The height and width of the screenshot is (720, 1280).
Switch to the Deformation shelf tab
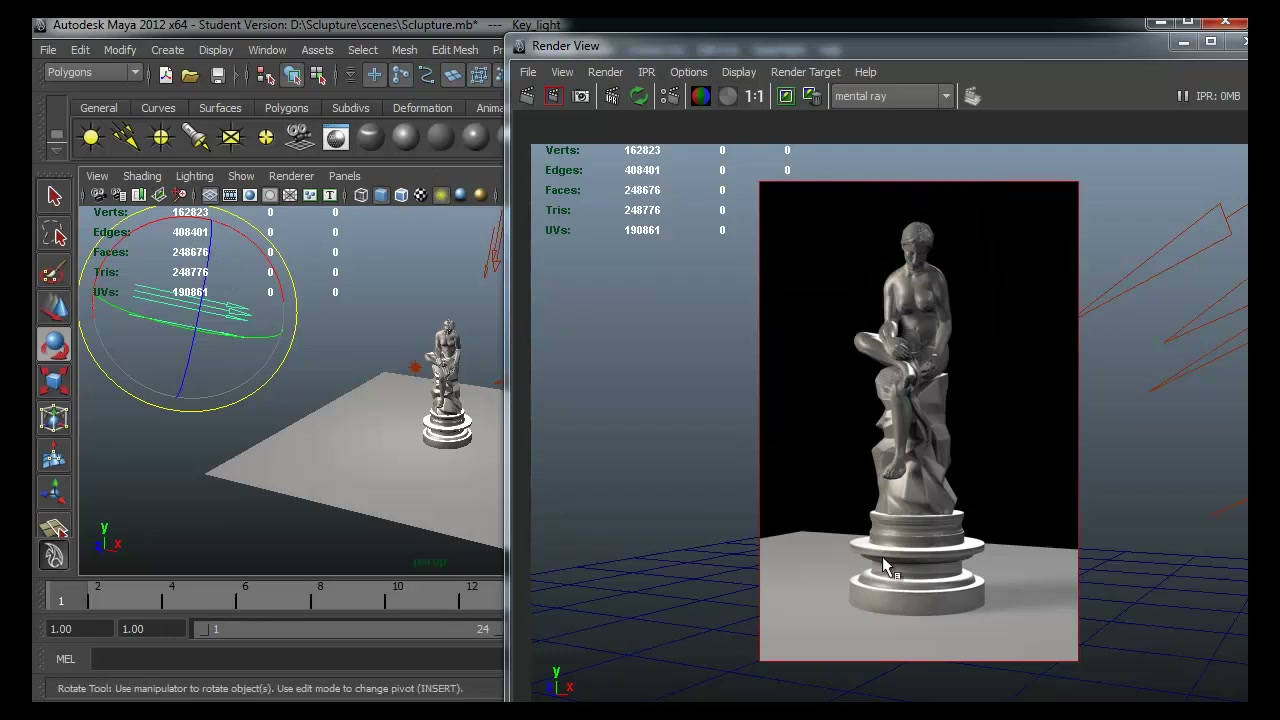(422, 108)
